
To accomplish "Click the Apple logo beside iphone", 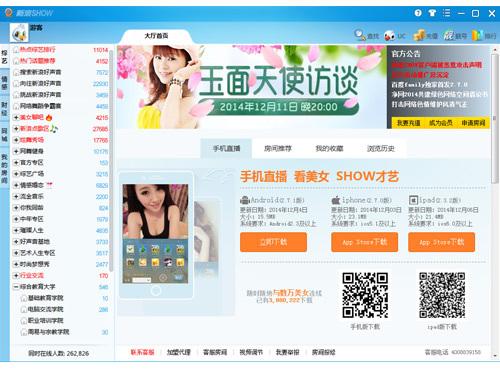I will 336,200.
